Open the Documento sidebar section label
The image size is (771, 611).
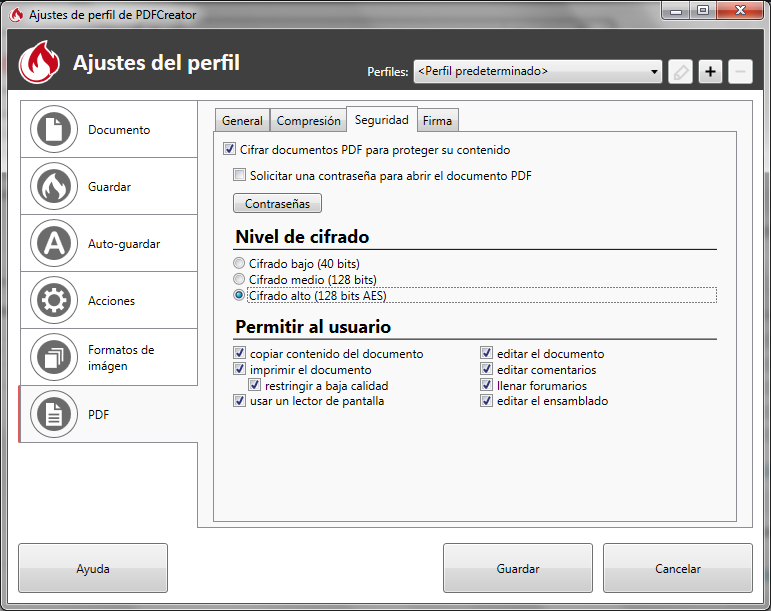click(x=119, y=130)
